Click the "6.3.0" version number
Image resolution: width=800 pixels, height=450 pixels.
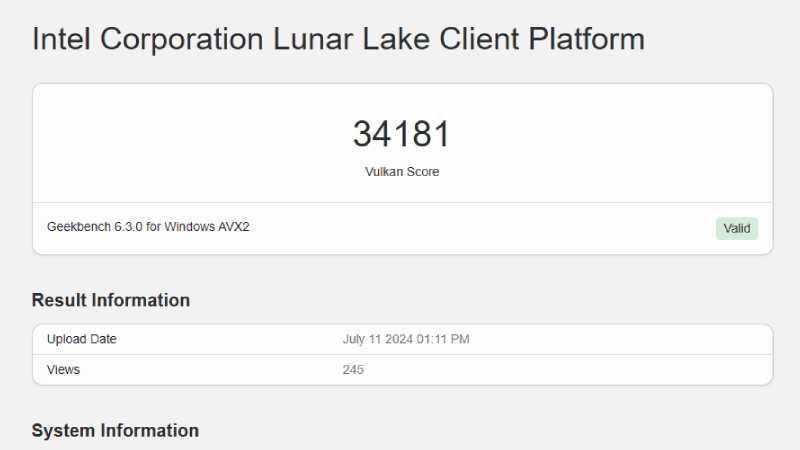pos(129,227)
